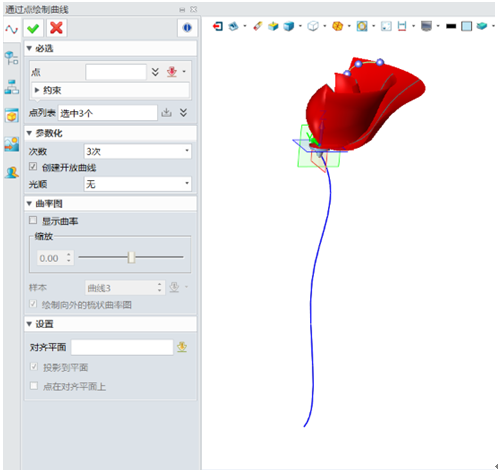
Task: Open the orange cube library sidebar icon
Action: click(x=12, y=116)
